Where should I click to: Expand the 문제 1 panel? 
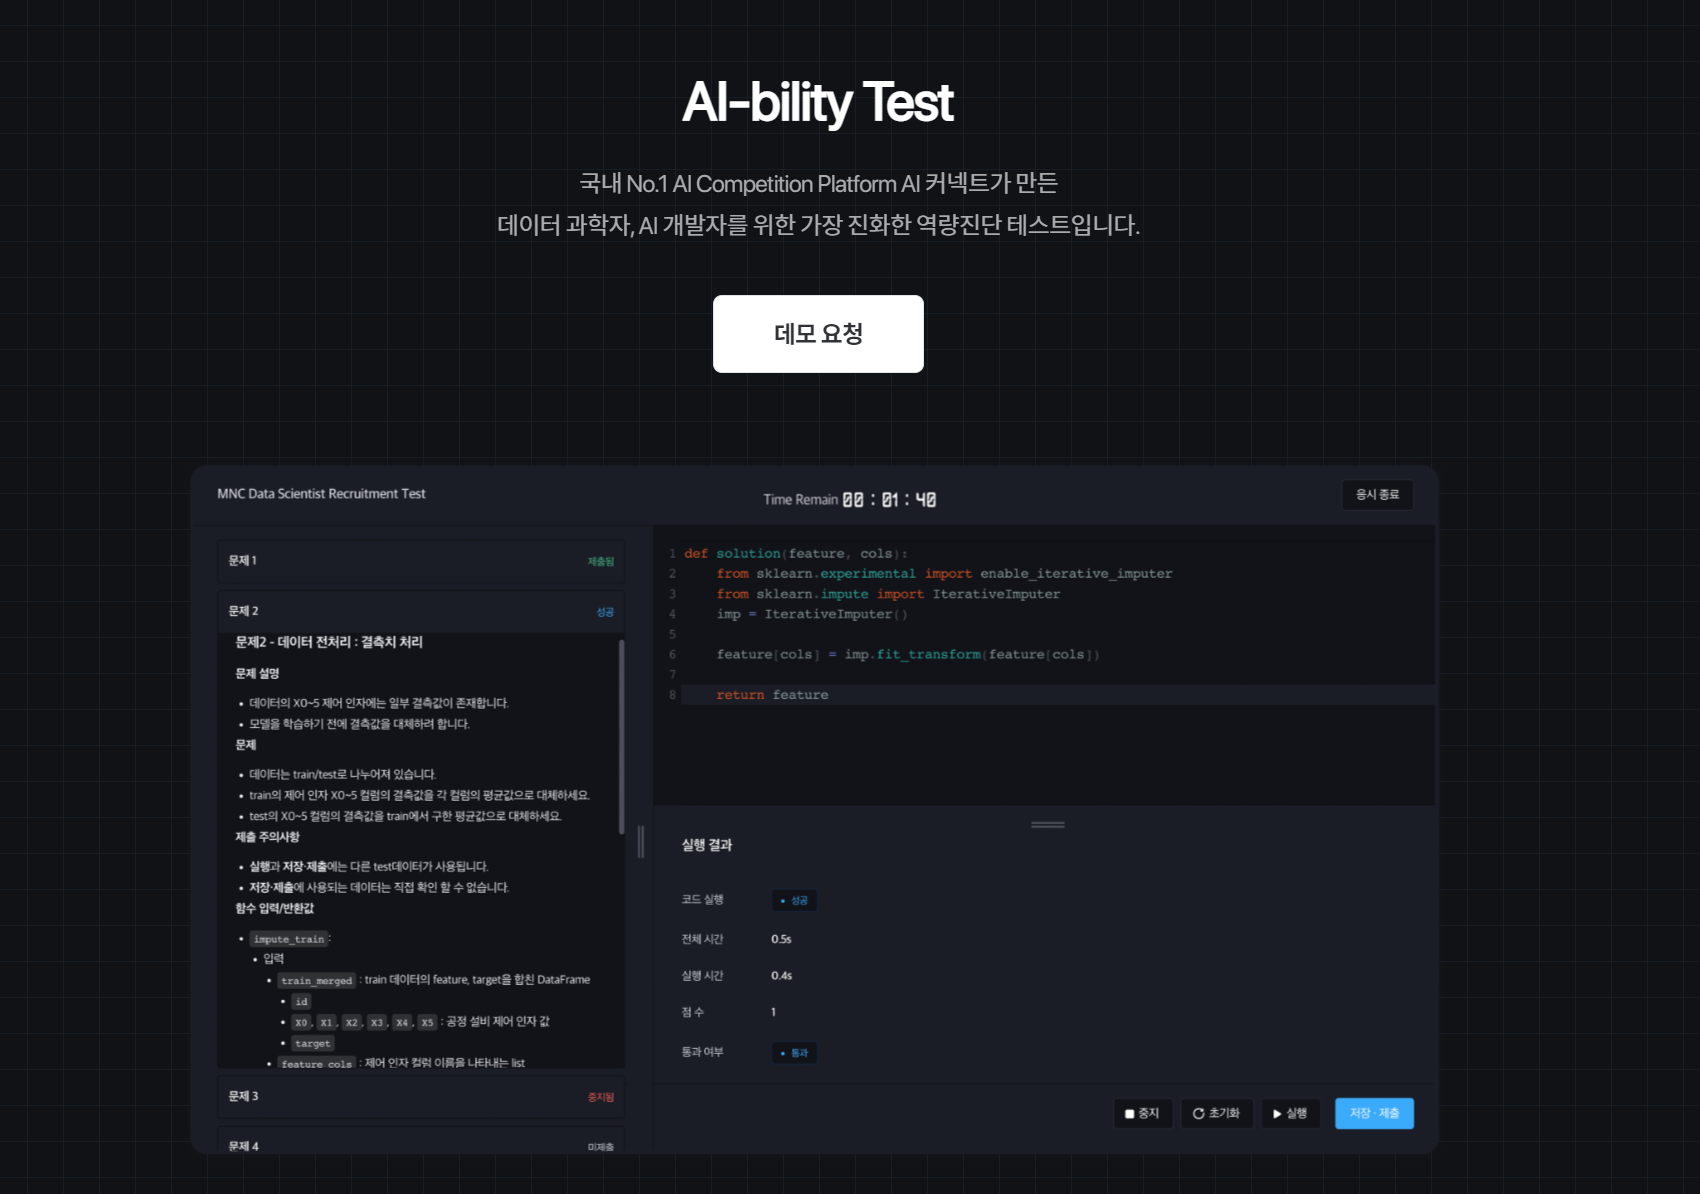pyautogui.click(x=421, y=561)
